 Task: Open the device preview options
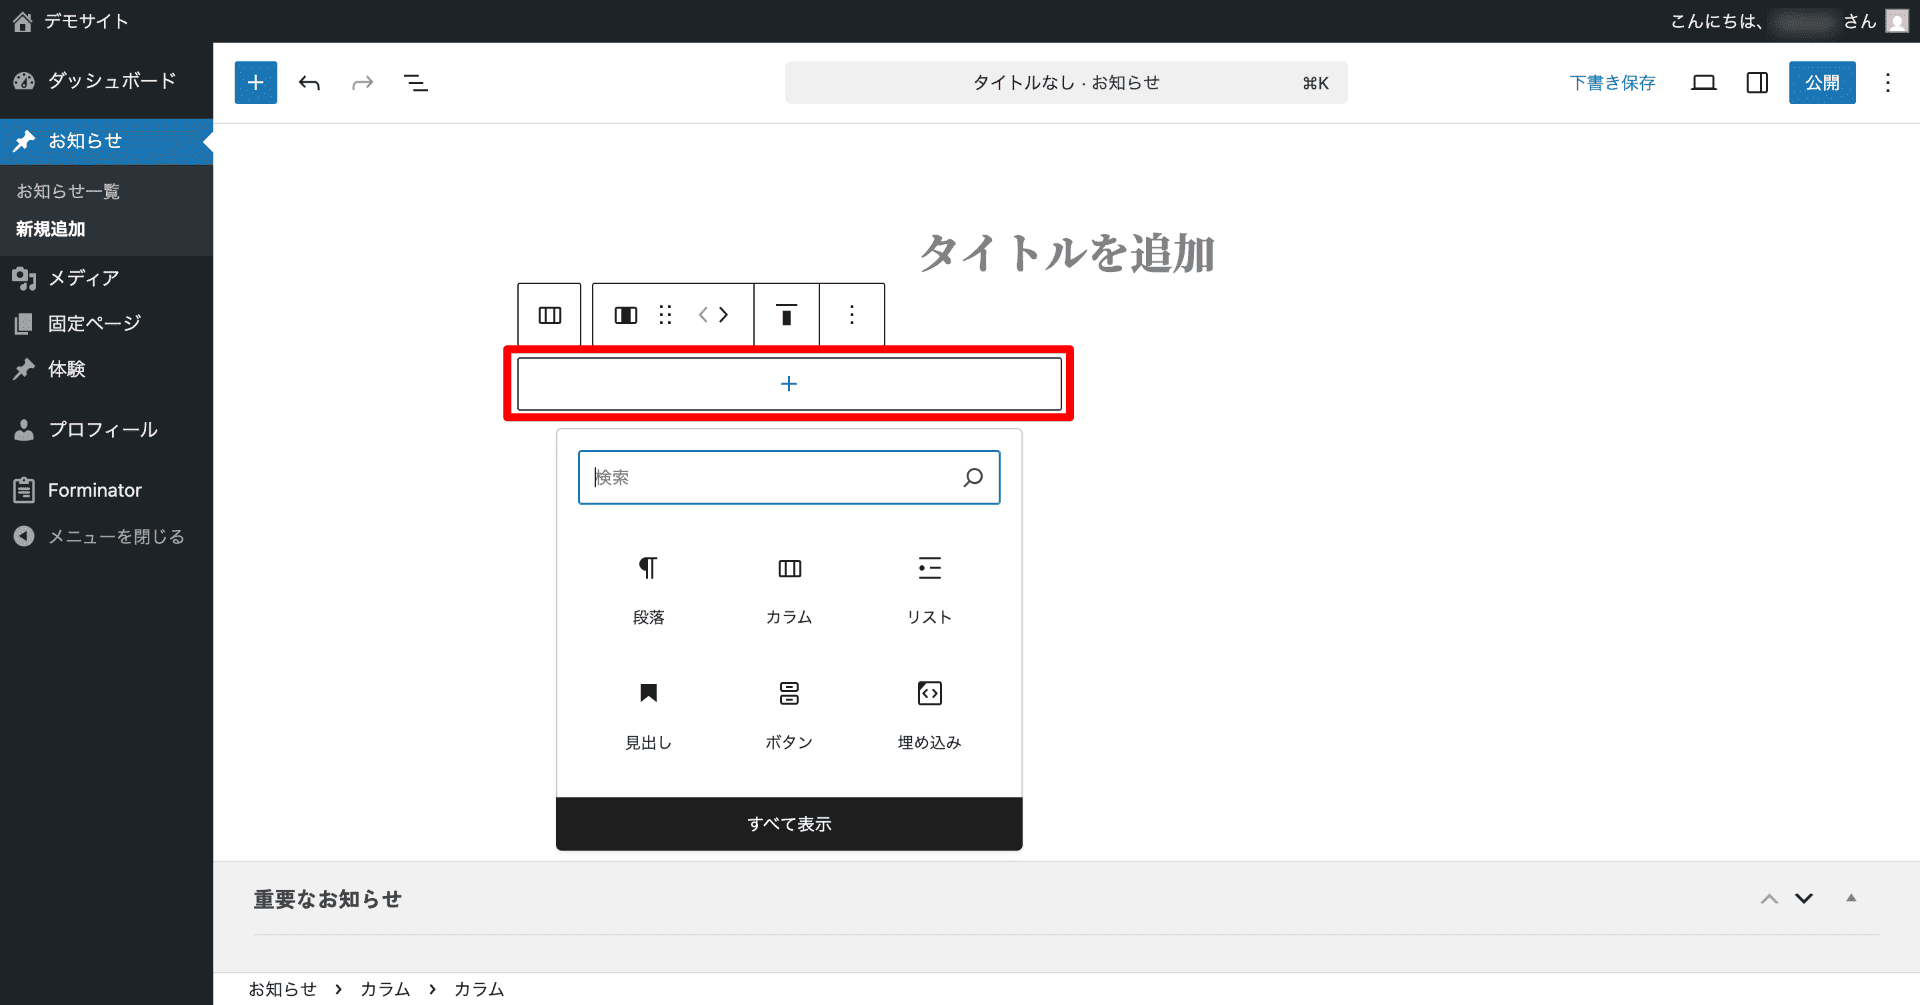(1704, 83)
